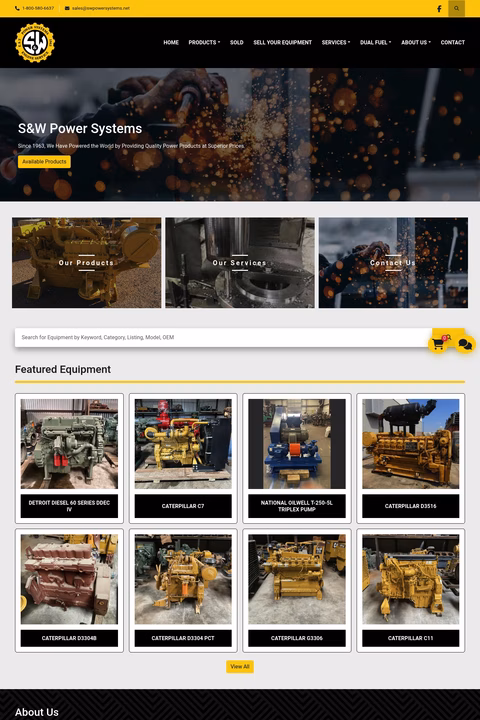The width and height of the screenshot is (480, 720).
Task: Click the About Us heading
Action: [37, 712]
